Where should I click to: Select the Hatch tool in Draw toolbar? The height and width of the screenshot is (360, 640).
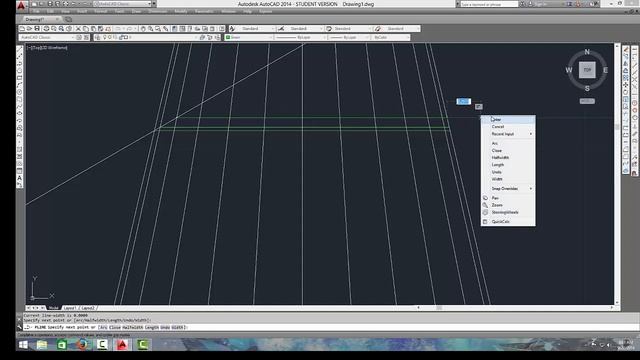point(19,149)
